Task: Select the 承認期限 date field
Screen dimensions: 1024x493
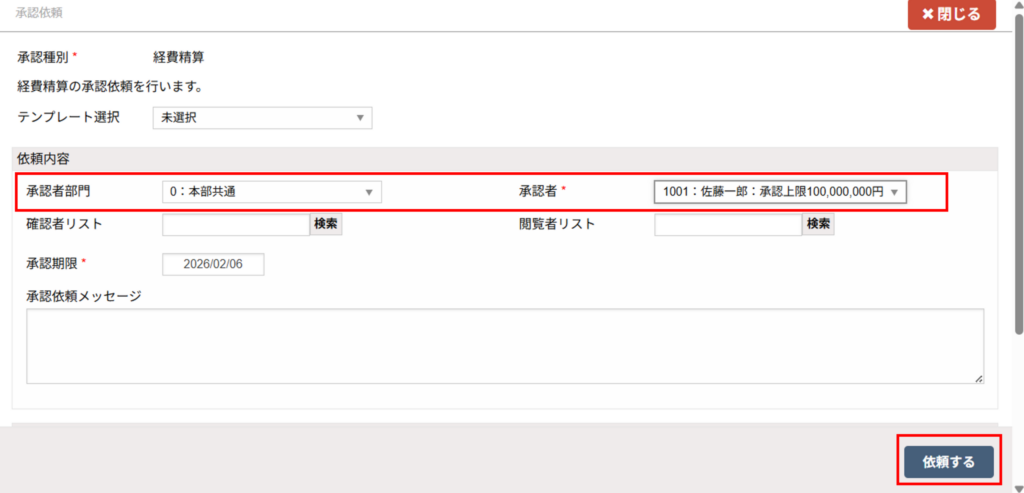Action: (213, 264)
